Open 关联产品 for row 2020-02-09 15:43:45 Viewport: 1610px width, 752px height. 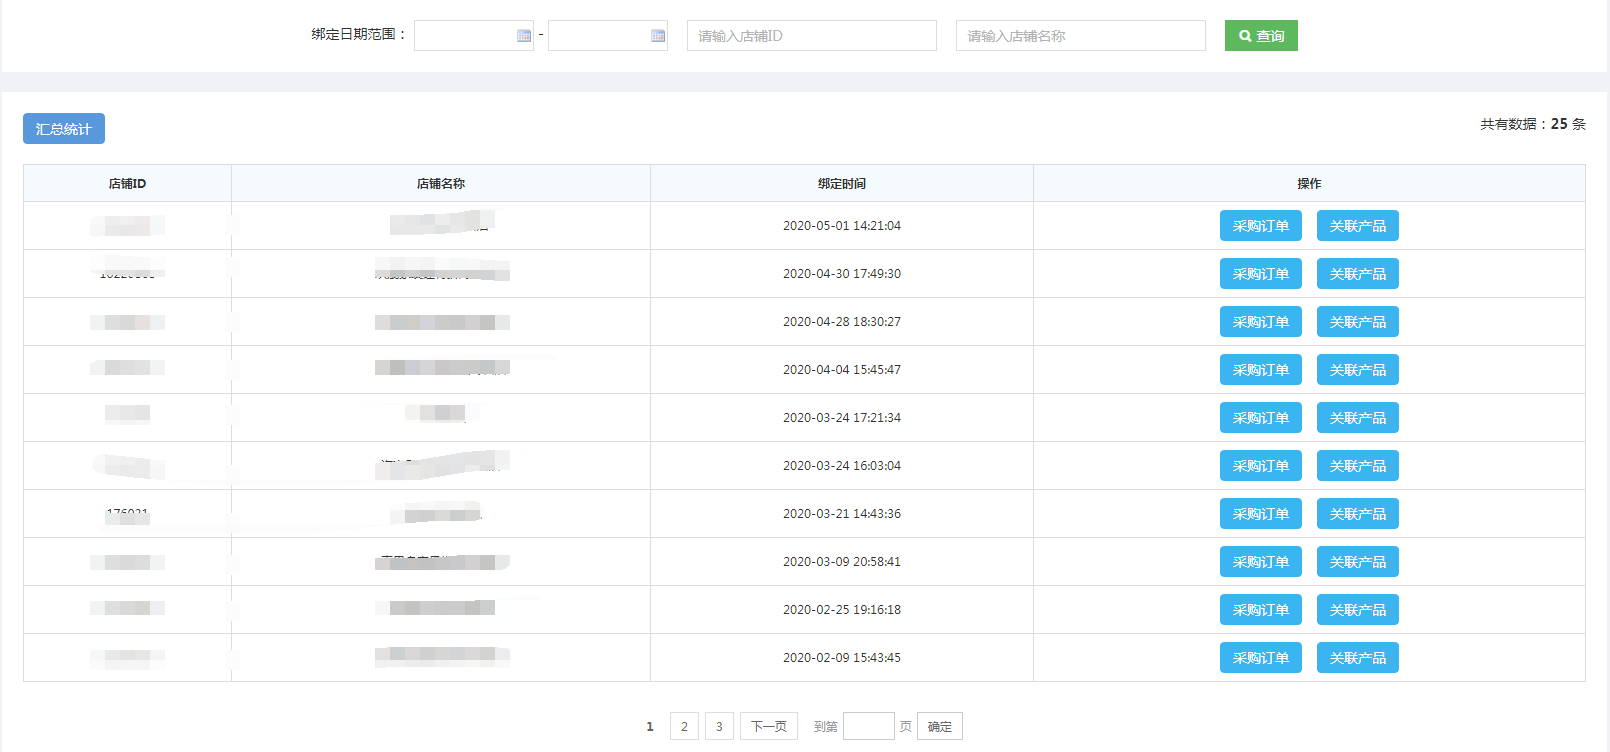click(1358, 658)
